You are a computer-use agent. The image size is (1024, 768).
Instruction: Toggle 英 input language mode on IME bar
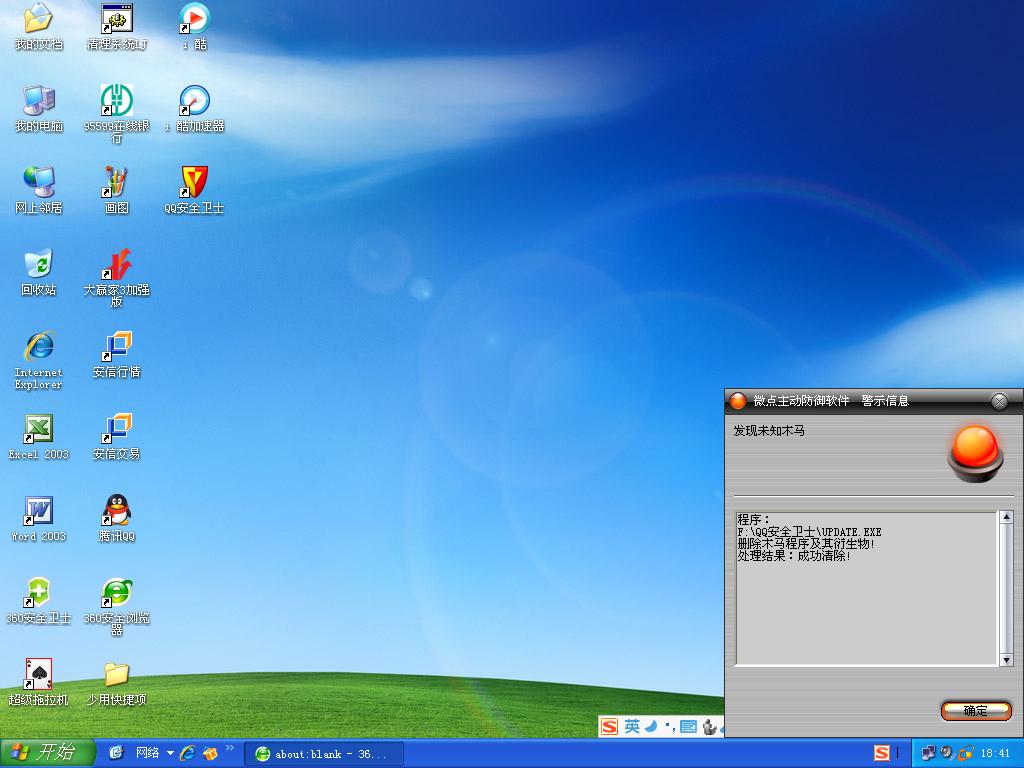pyautogui.click(x=632, y=727)
